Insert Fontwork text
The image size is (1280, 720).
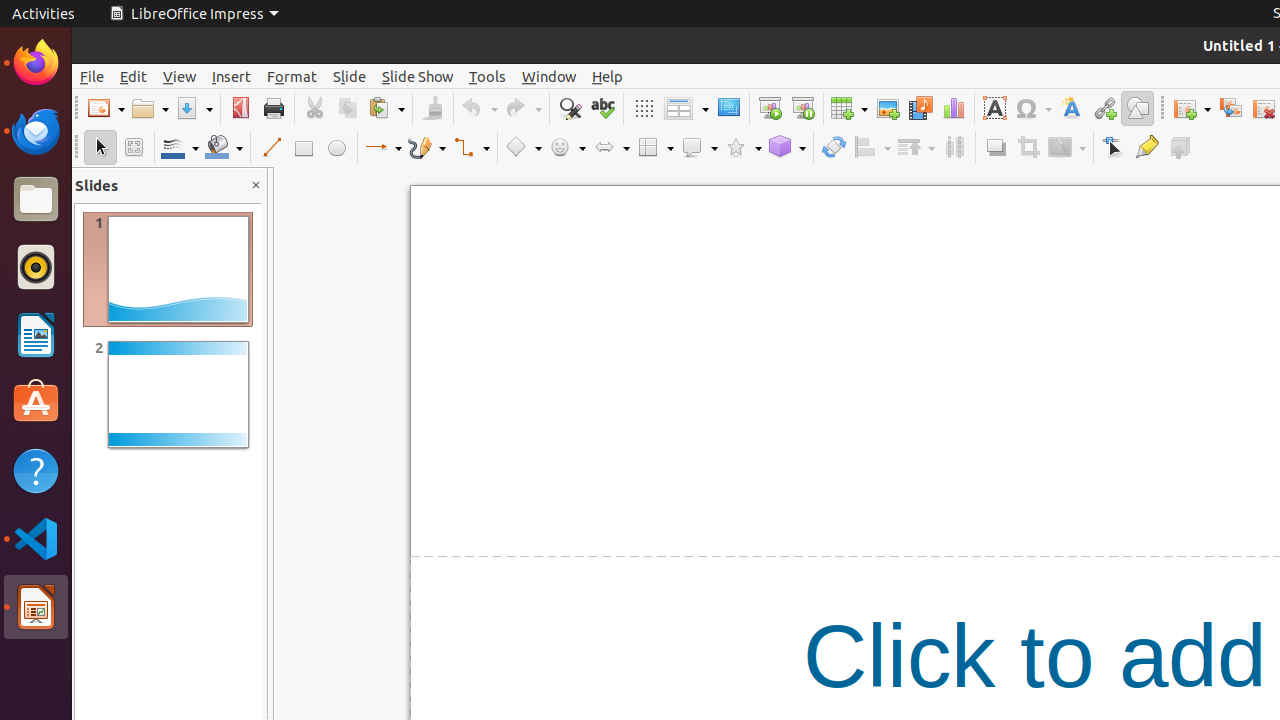click(1072, 108)
